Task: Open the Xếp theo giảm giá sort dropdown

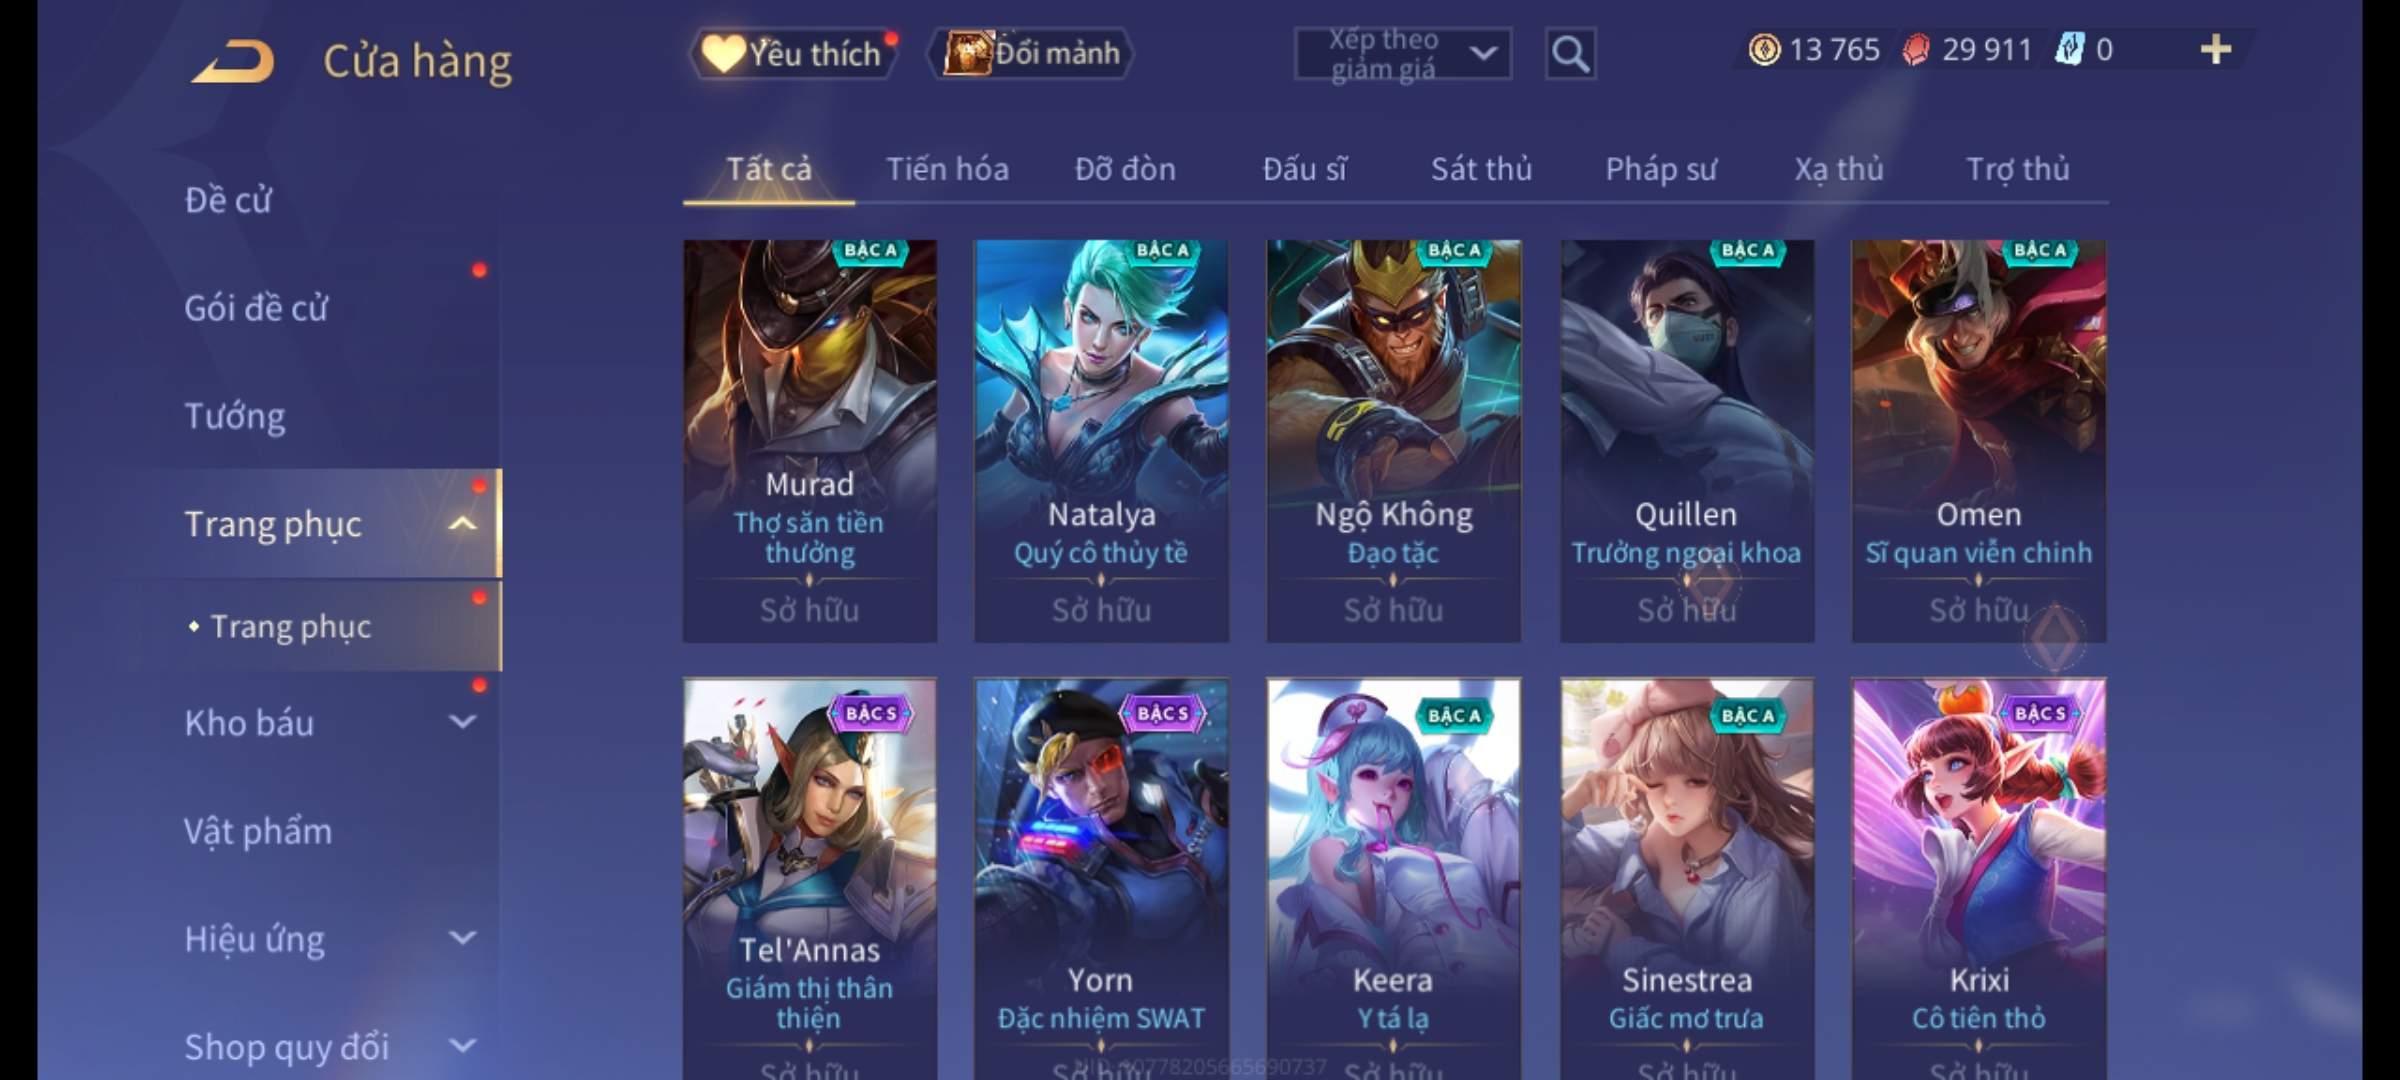Action: tap(1403, 54)
